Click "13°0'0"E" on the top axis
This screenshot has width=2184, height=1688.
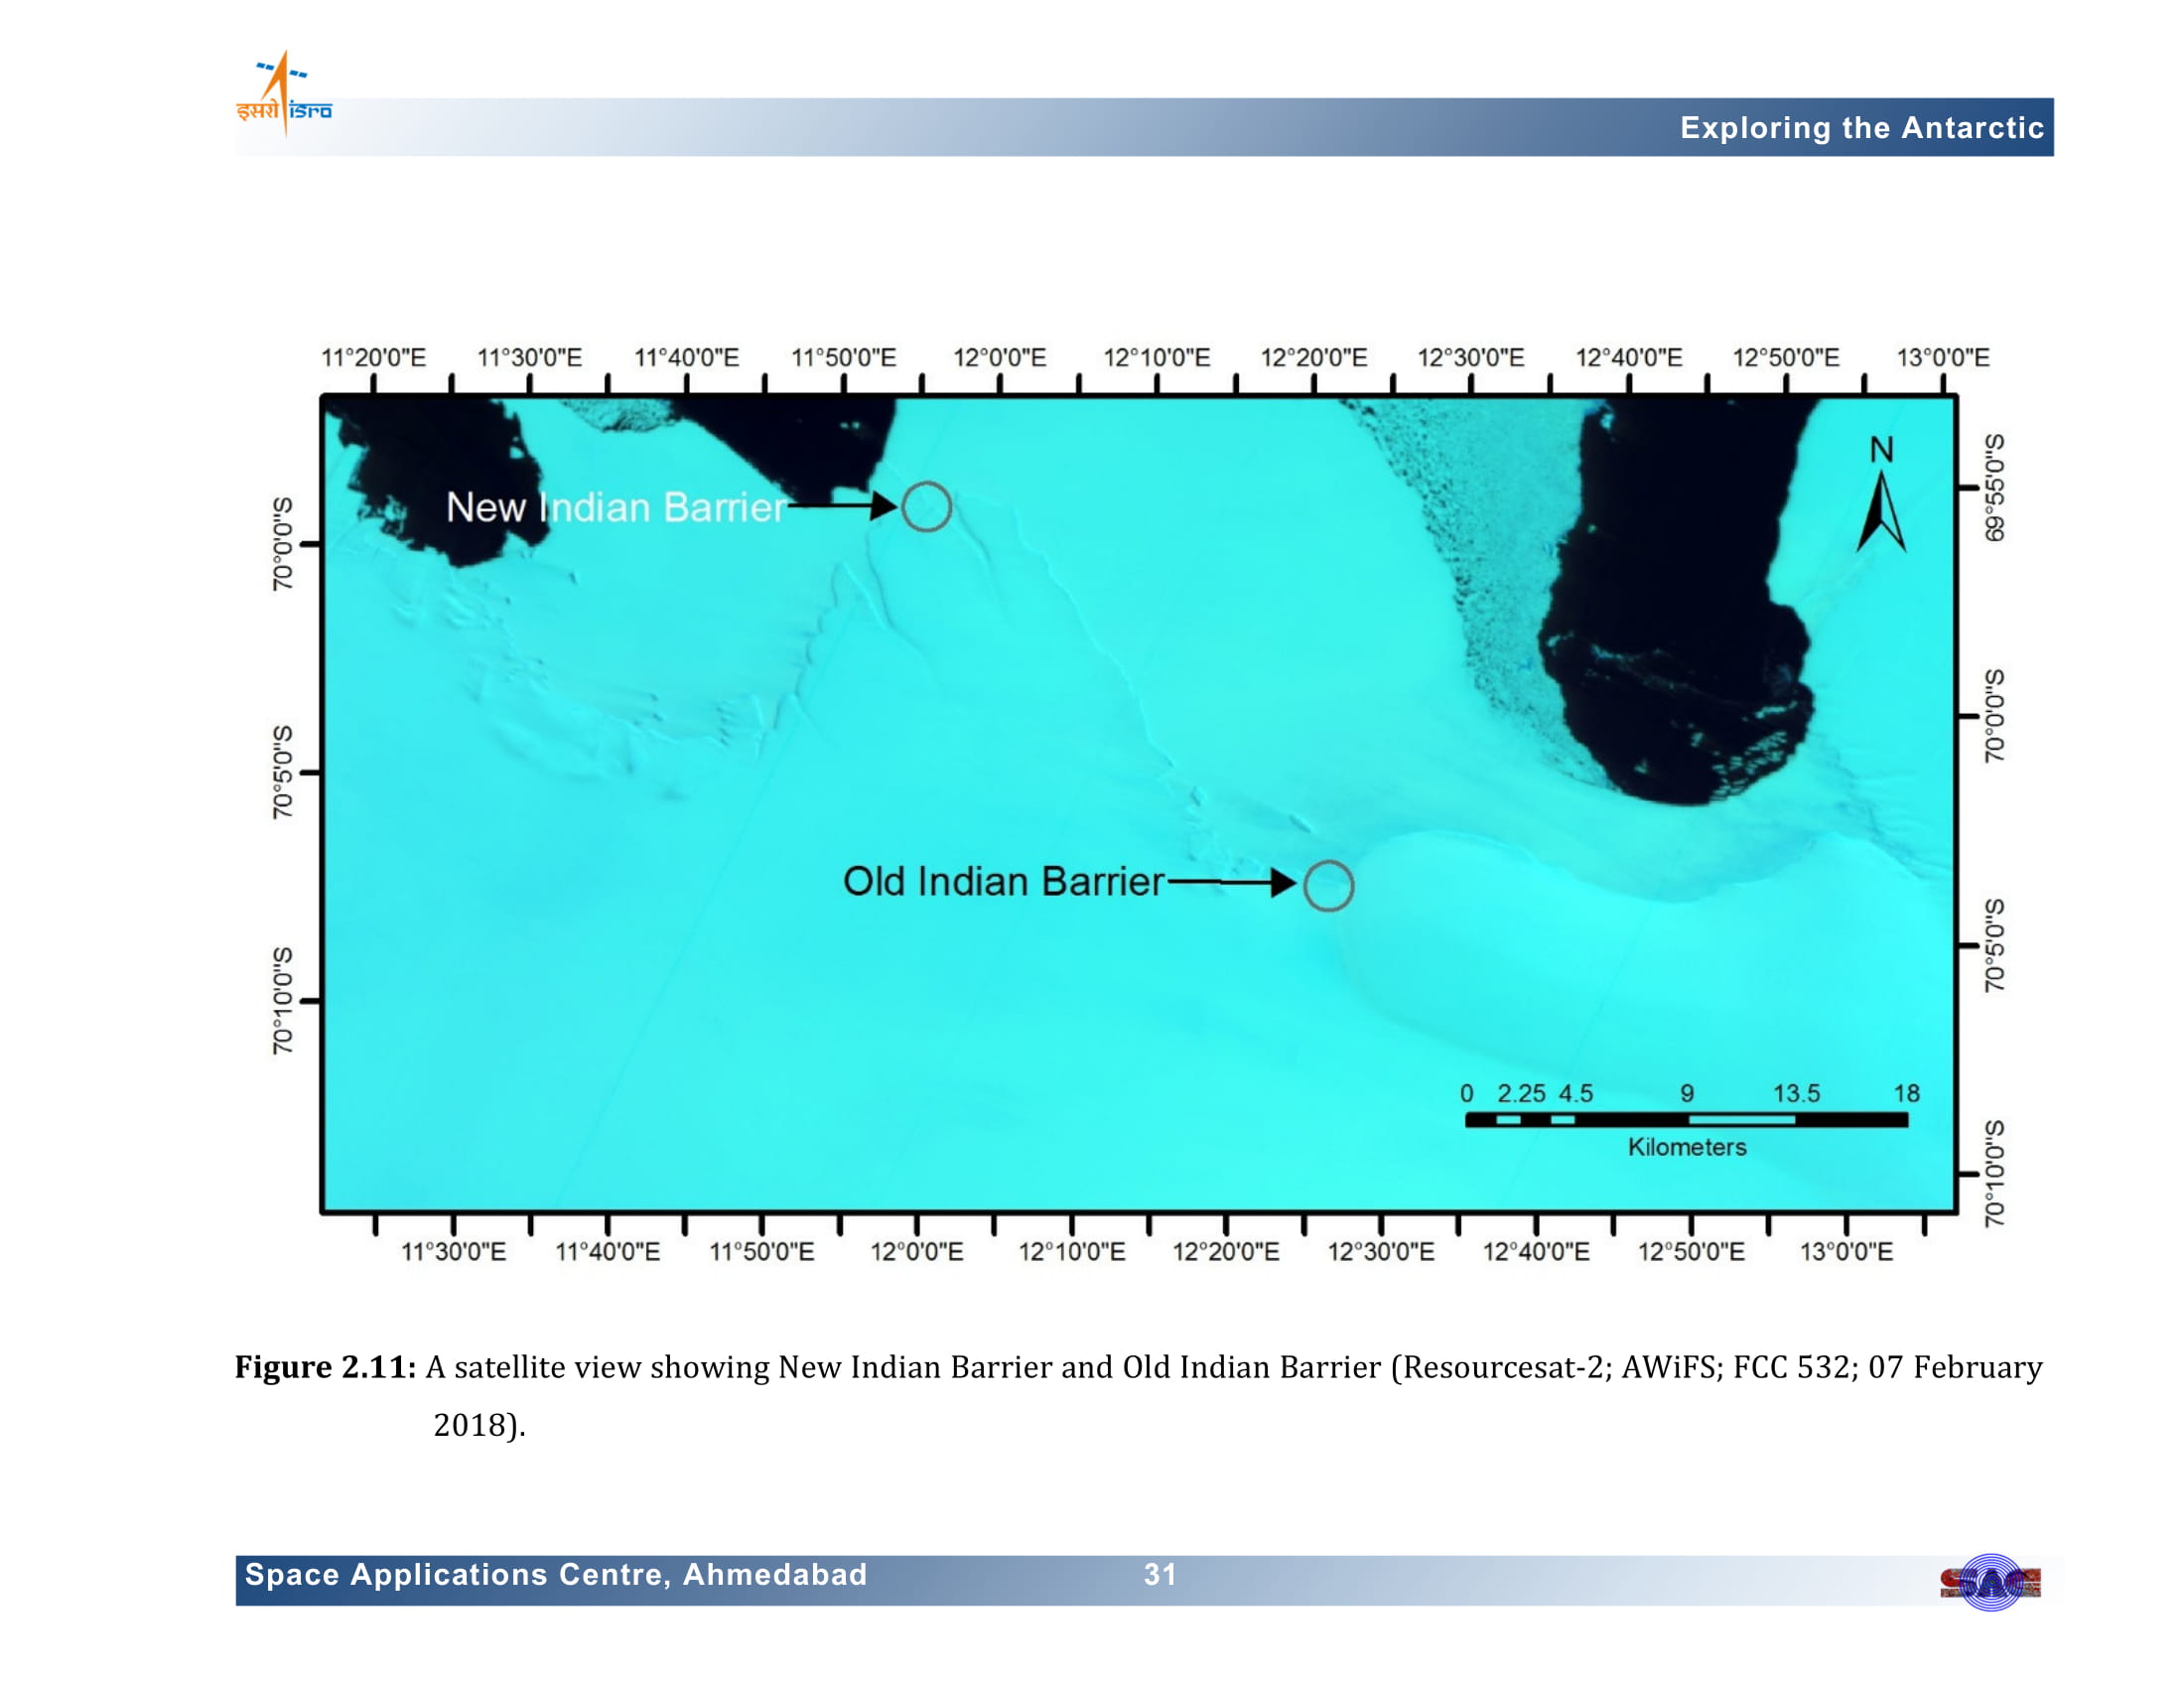coord(1943,357)
